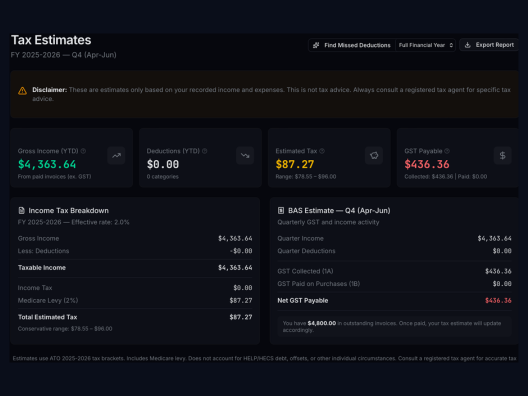The width and height of the screenshot is (528, 396).
Task: Click the document icon beside Income Tax Breakdown
Action: 22,211
